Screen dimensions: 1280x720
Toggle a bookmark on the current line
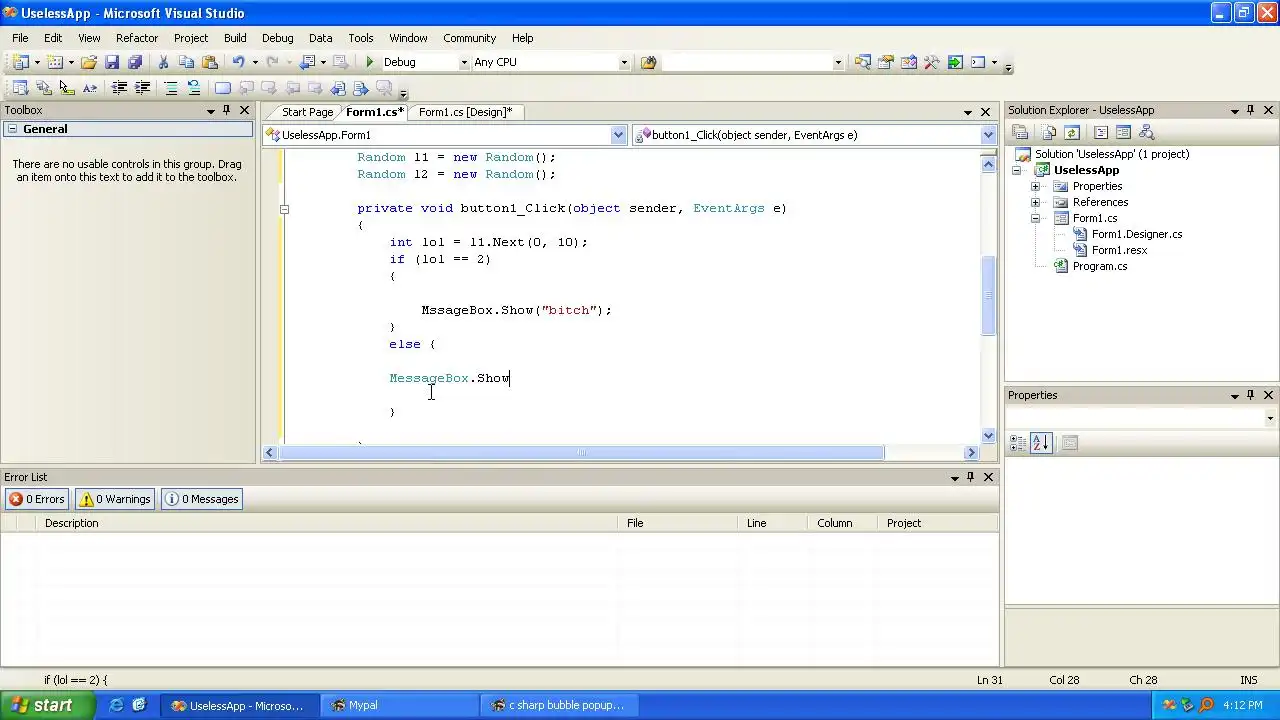[223, 88]
